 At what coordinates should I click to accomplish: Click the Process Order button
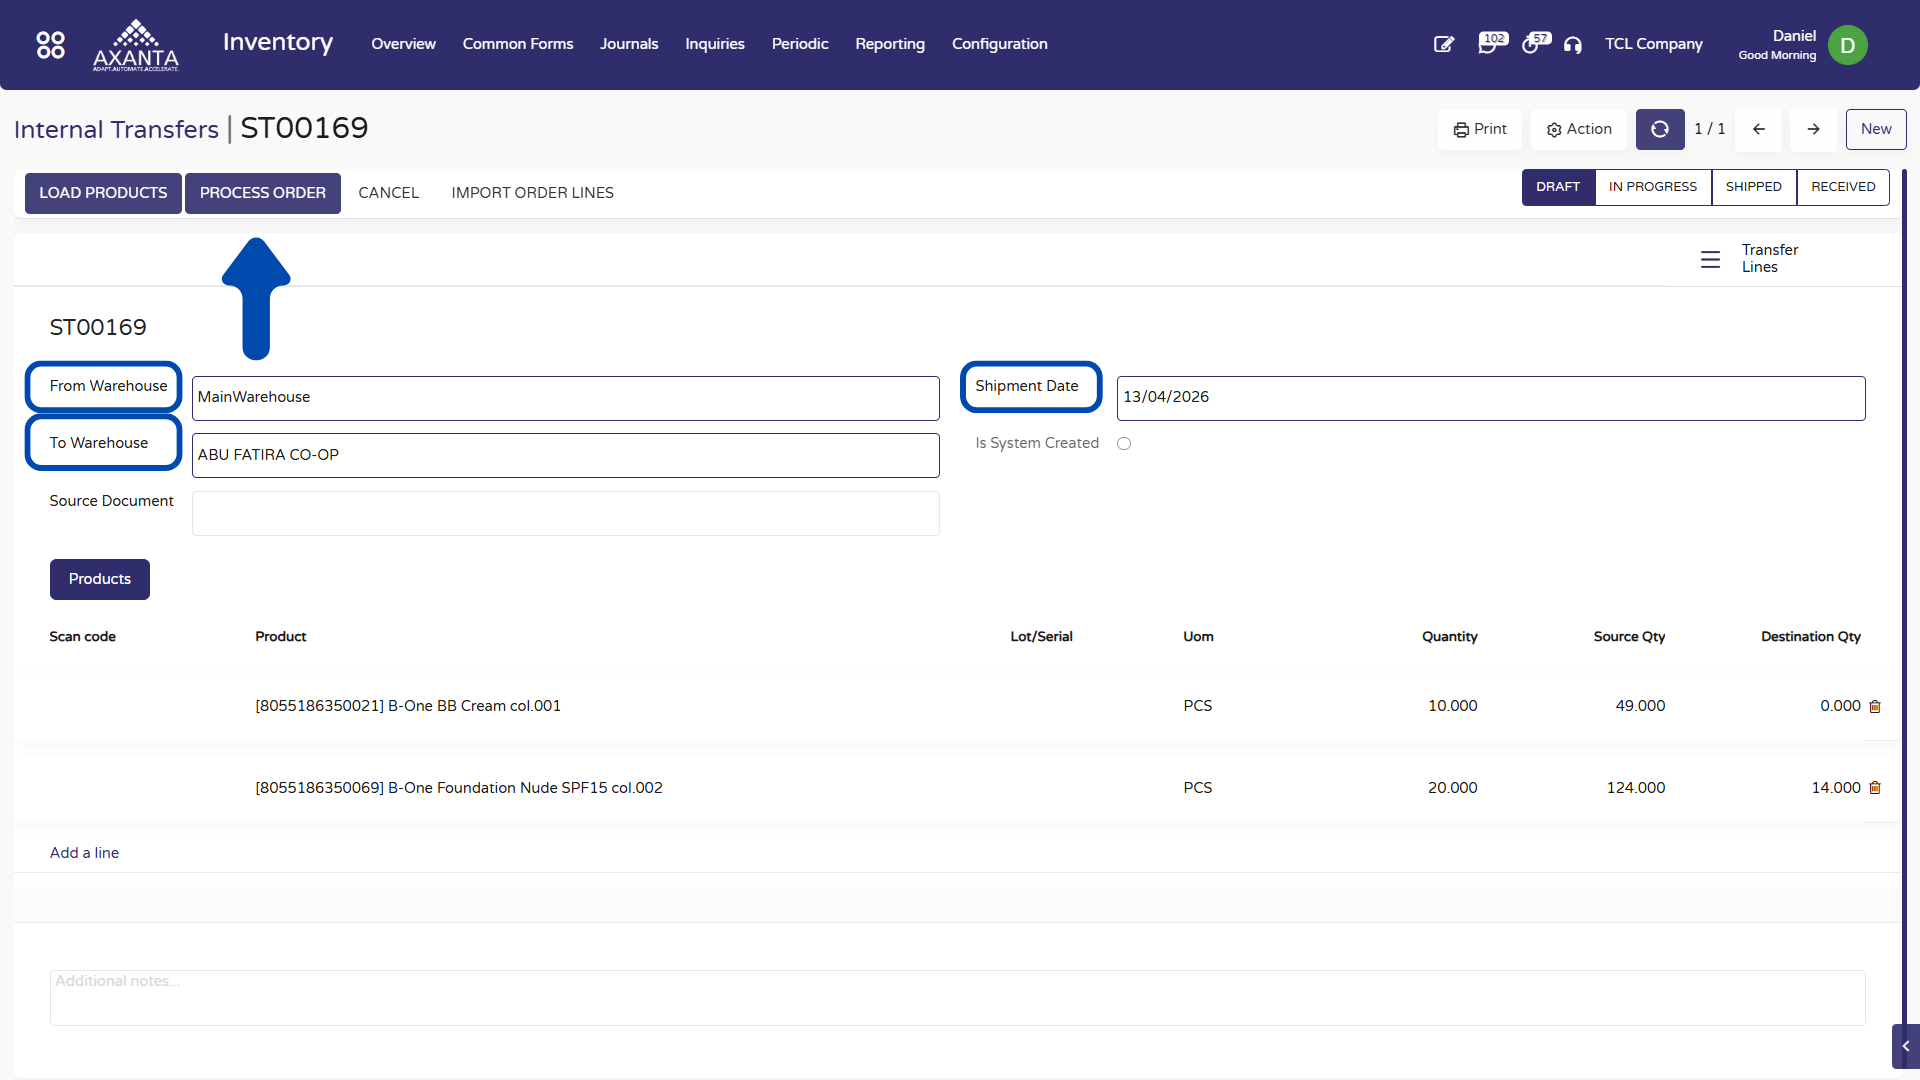coord(262,193)
